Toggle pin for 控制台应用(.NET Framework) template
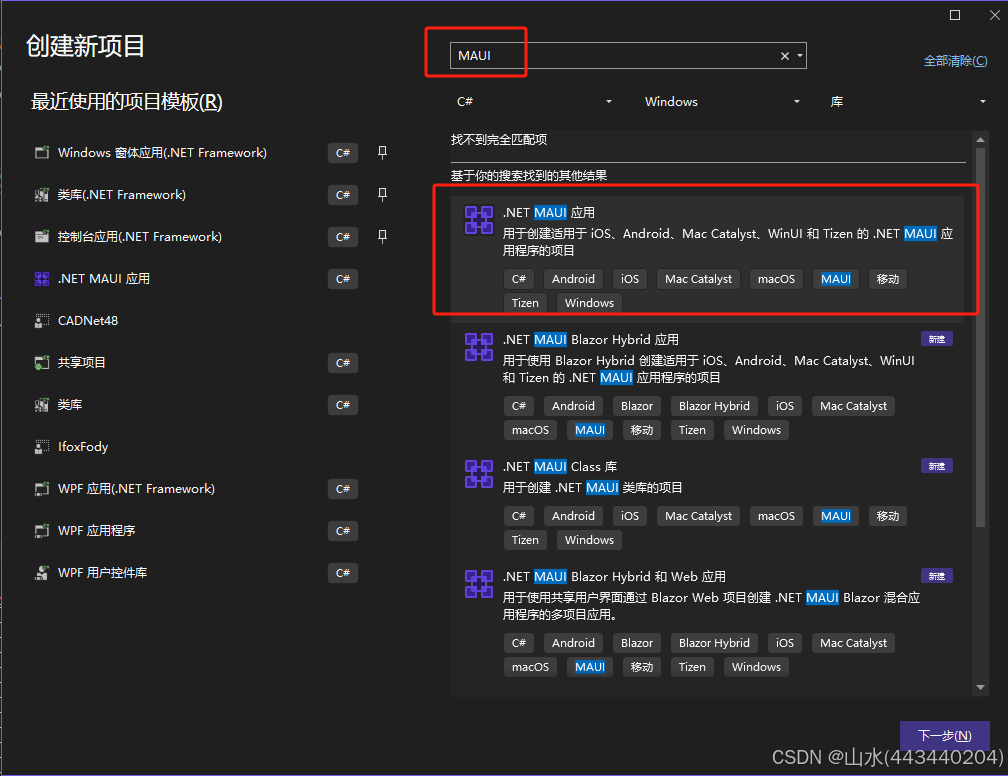The width and height of the screenshot is (1008, 776). tap(382, 237)
